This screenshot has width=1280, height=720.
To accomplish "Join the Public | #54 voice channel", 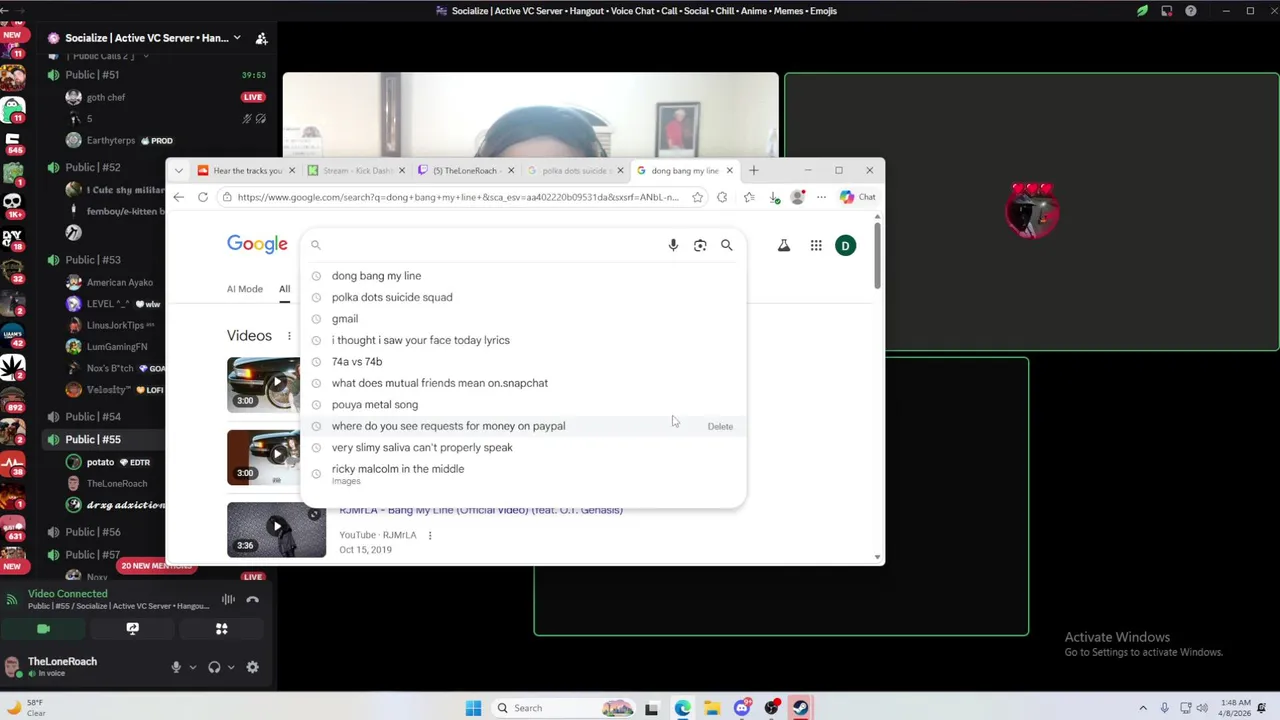I will coord(92,416).
